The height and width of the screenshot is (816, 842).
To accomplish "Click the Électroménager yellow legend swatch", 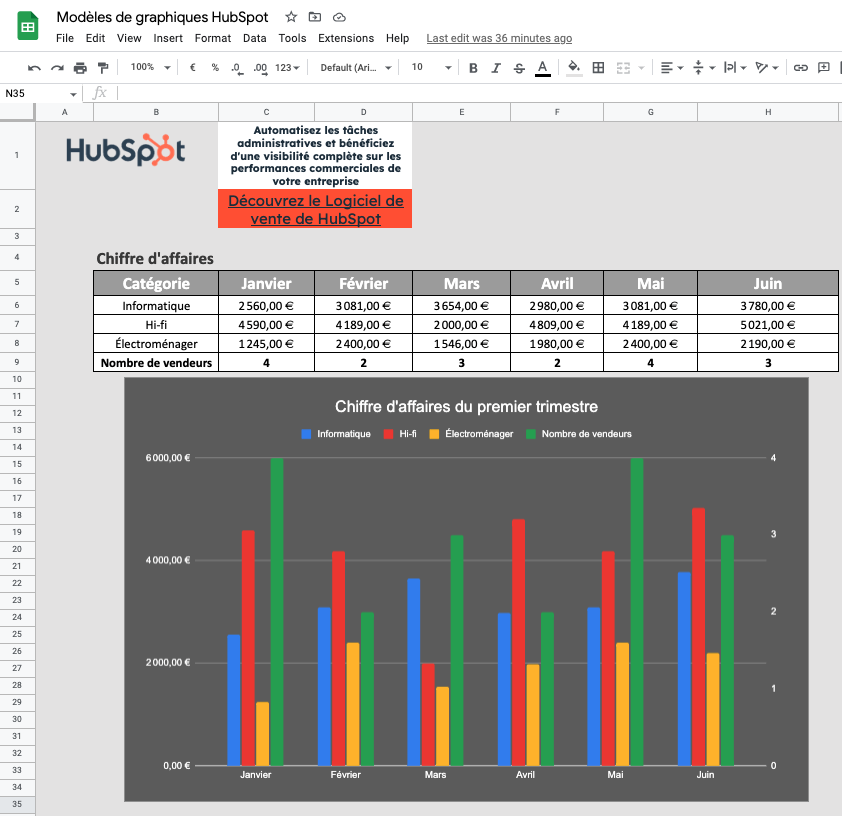I will click(434, 434).
